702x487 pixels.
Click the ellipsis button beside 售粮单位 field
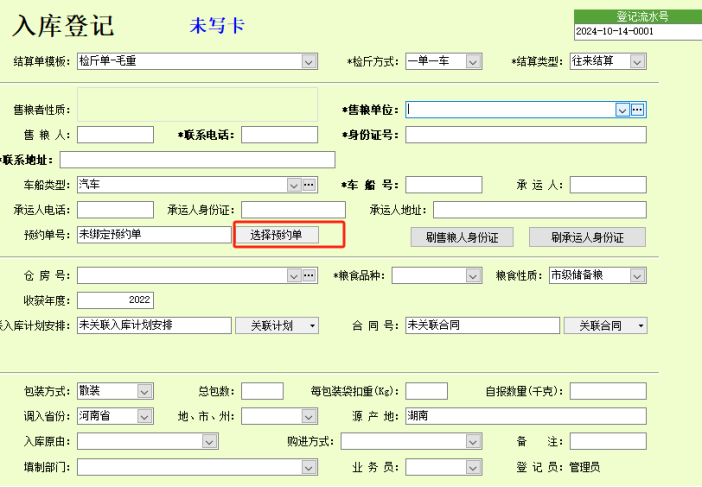637,110
